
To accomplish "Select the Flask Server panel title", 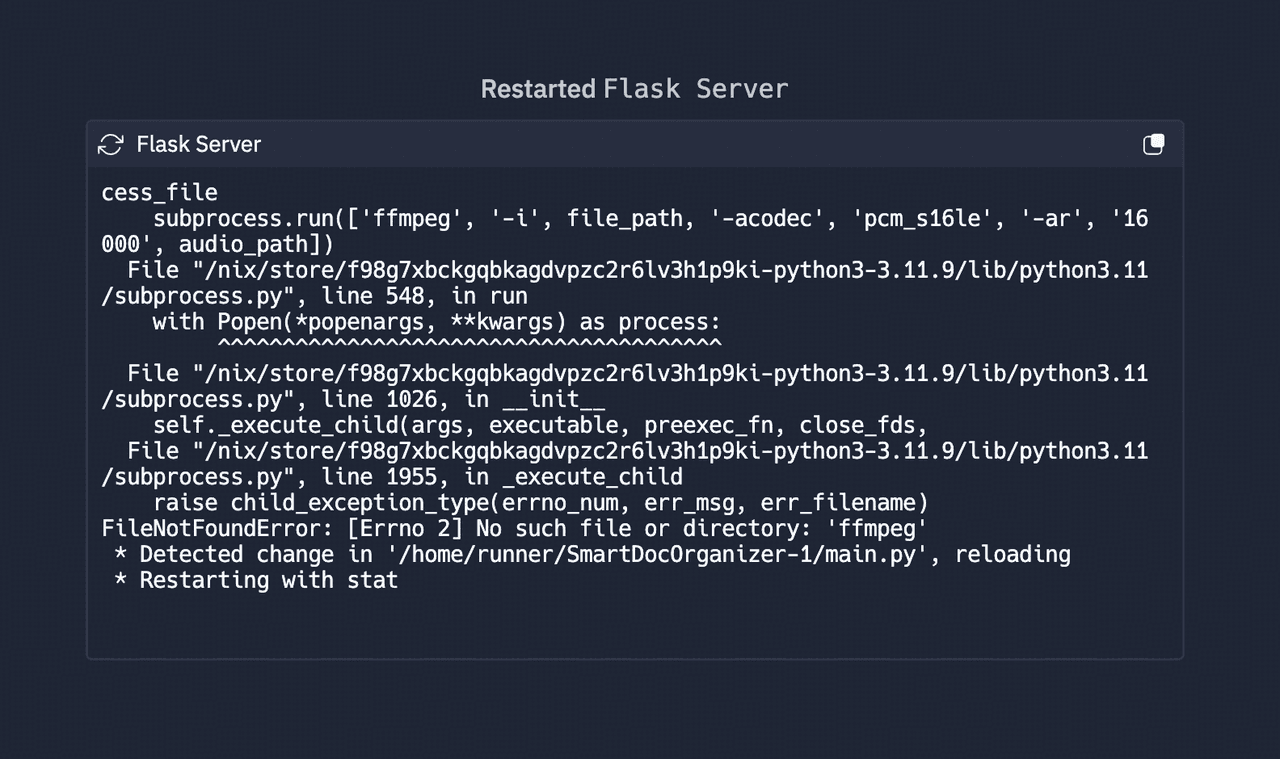I will [198, 145].
